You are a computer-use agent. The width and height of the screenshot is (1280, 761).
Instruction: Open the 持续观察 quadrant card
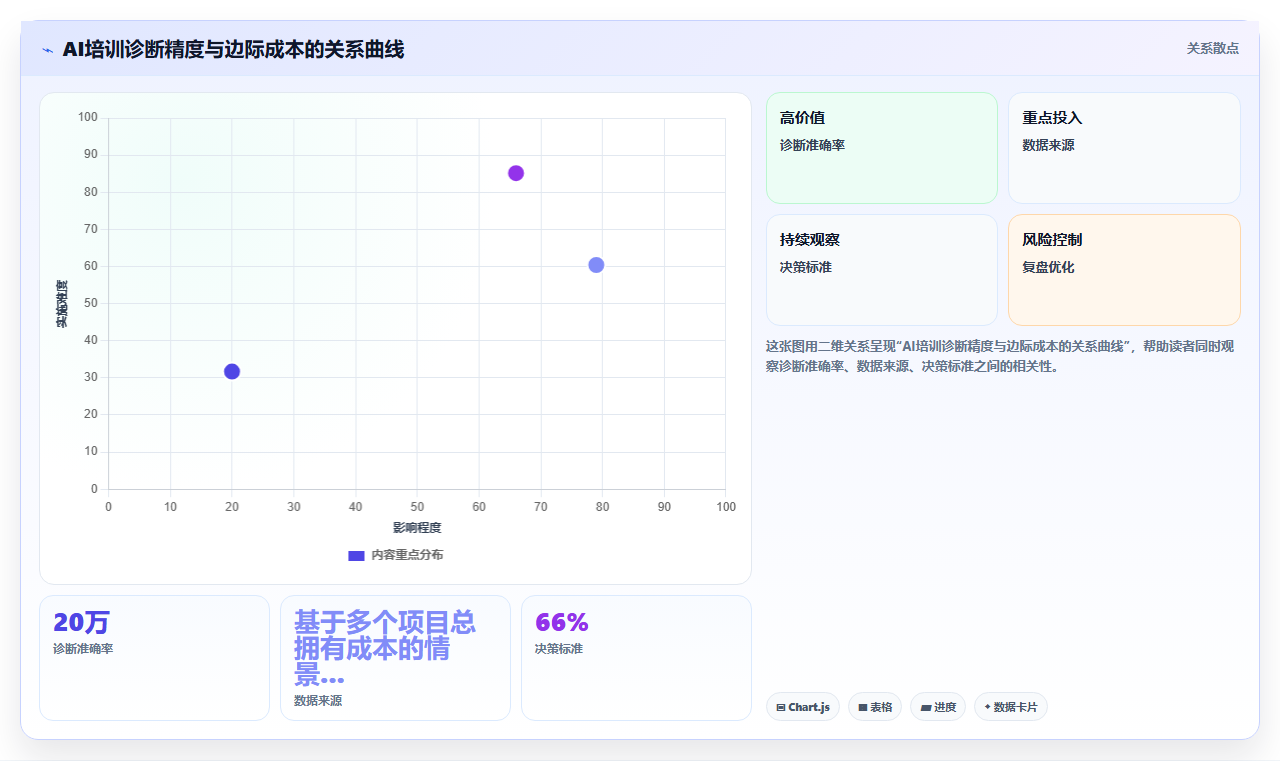[x=882, y=270]
